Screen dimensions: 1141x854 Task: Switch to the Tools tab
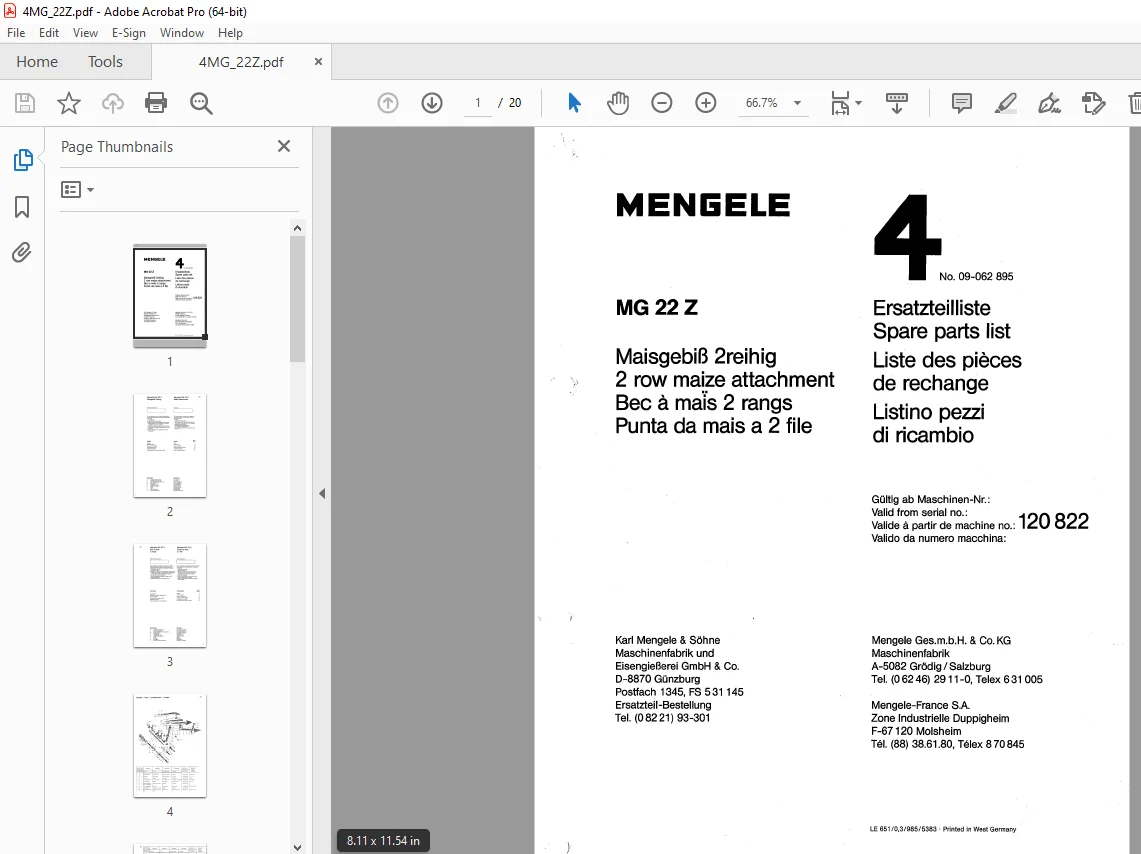point(106,62)
